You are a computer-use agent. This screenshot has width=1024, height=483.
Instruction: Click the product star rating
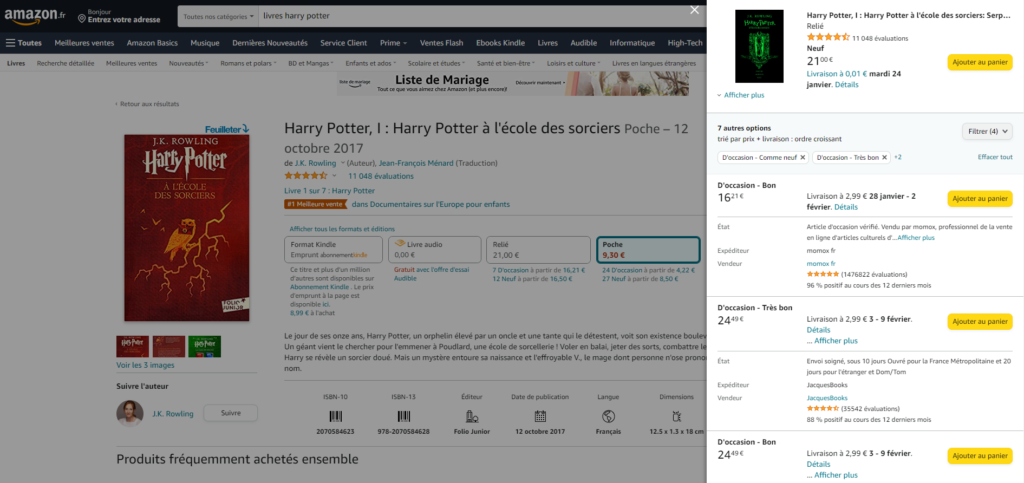point(306,176)
